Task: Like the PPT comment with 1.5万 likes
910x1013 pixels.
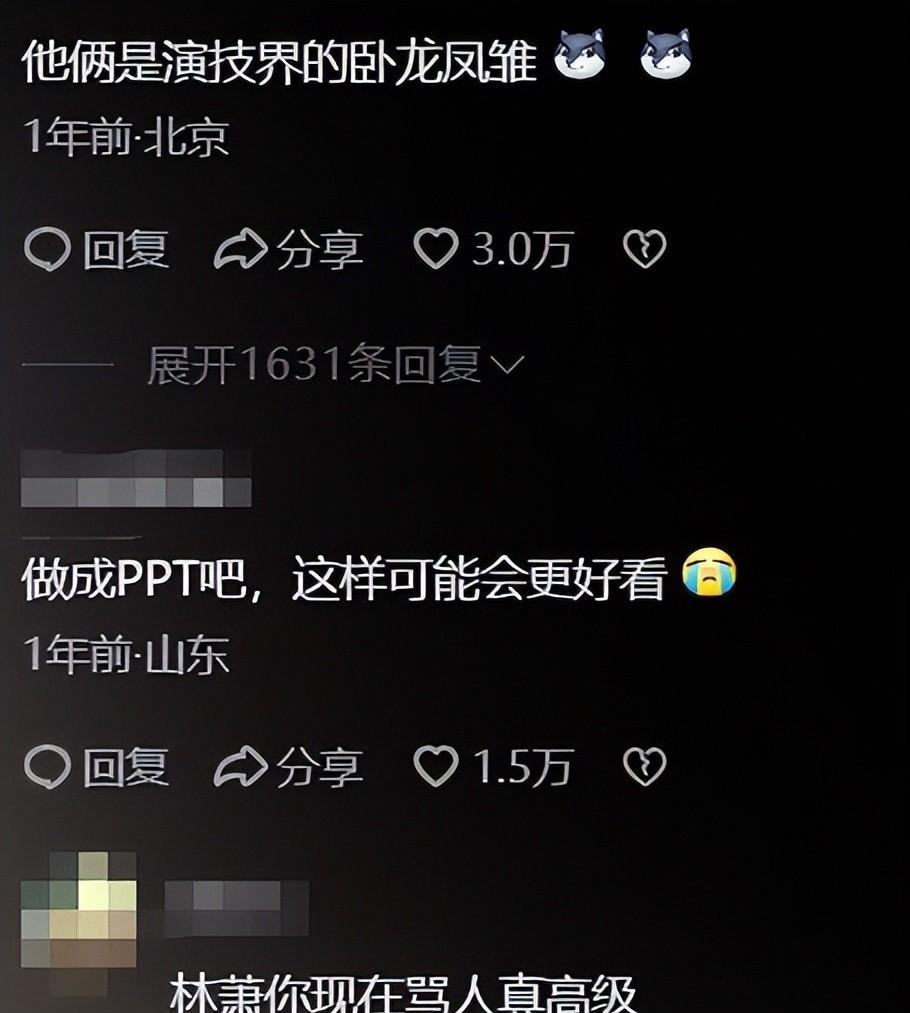Action: point(436,766)
